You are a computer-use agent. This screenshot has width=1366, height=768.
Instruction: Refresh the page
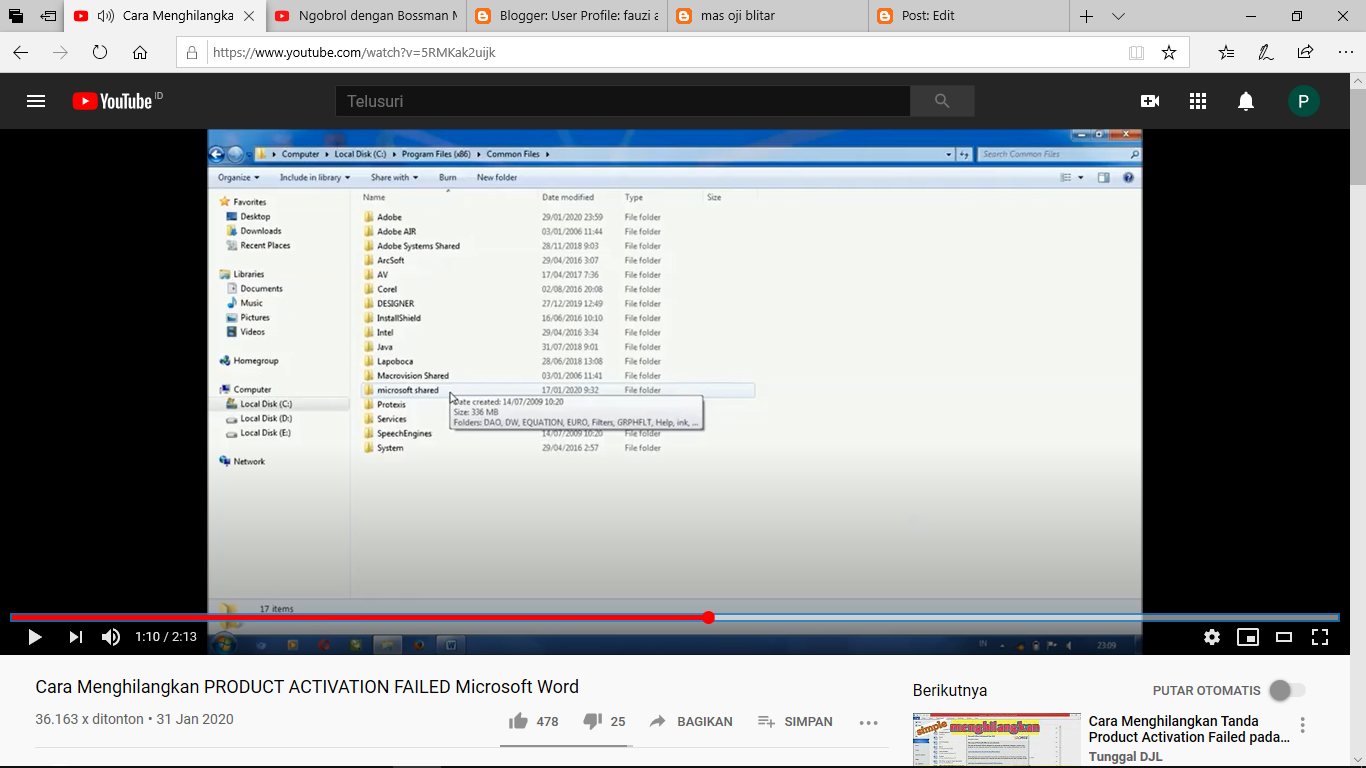[x=99, y=52]
